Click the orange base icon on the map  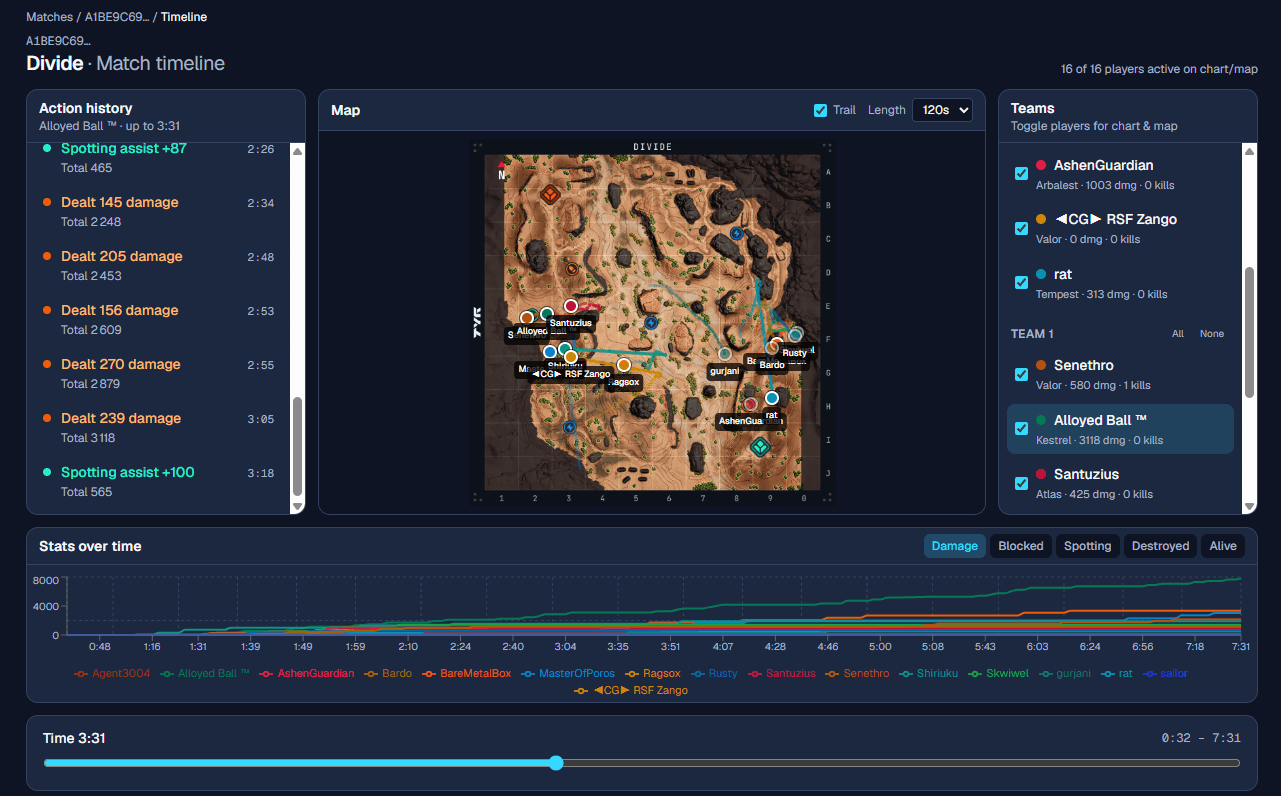coord(549,194)
